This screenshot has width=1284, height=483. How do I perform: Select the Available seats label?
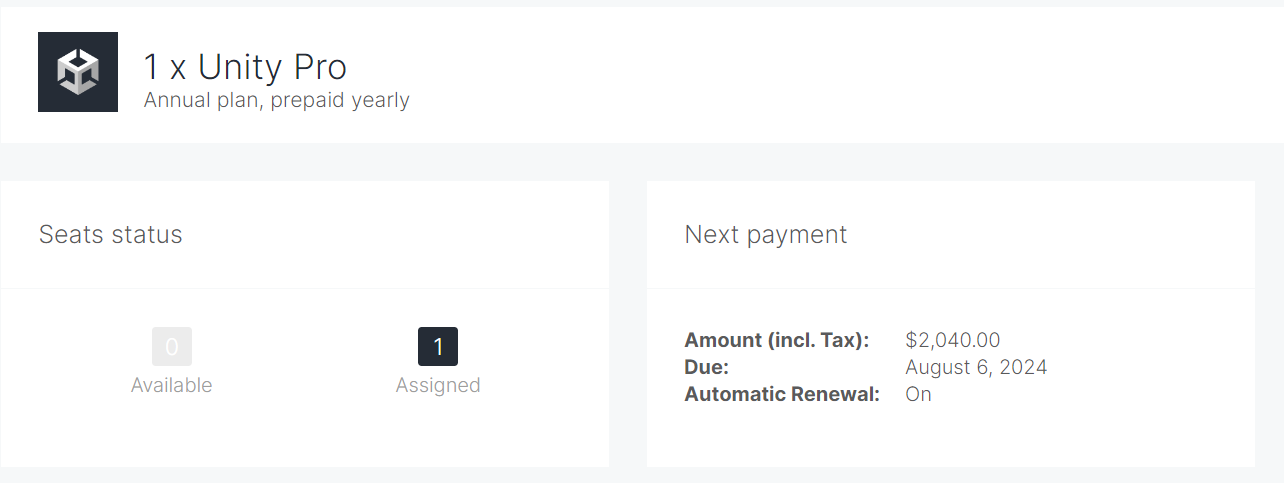[172, 385]
